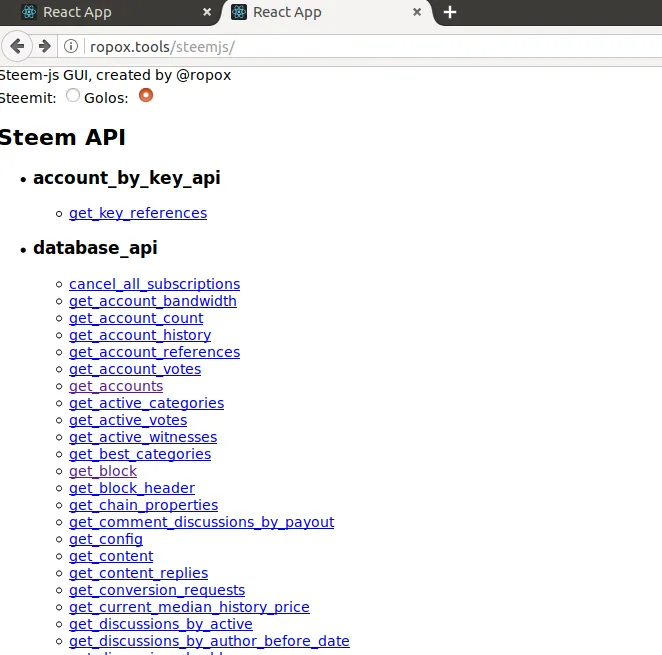Open the get_key_references link
Viewport: 662px width, 655px height.
tap(138, 213)
